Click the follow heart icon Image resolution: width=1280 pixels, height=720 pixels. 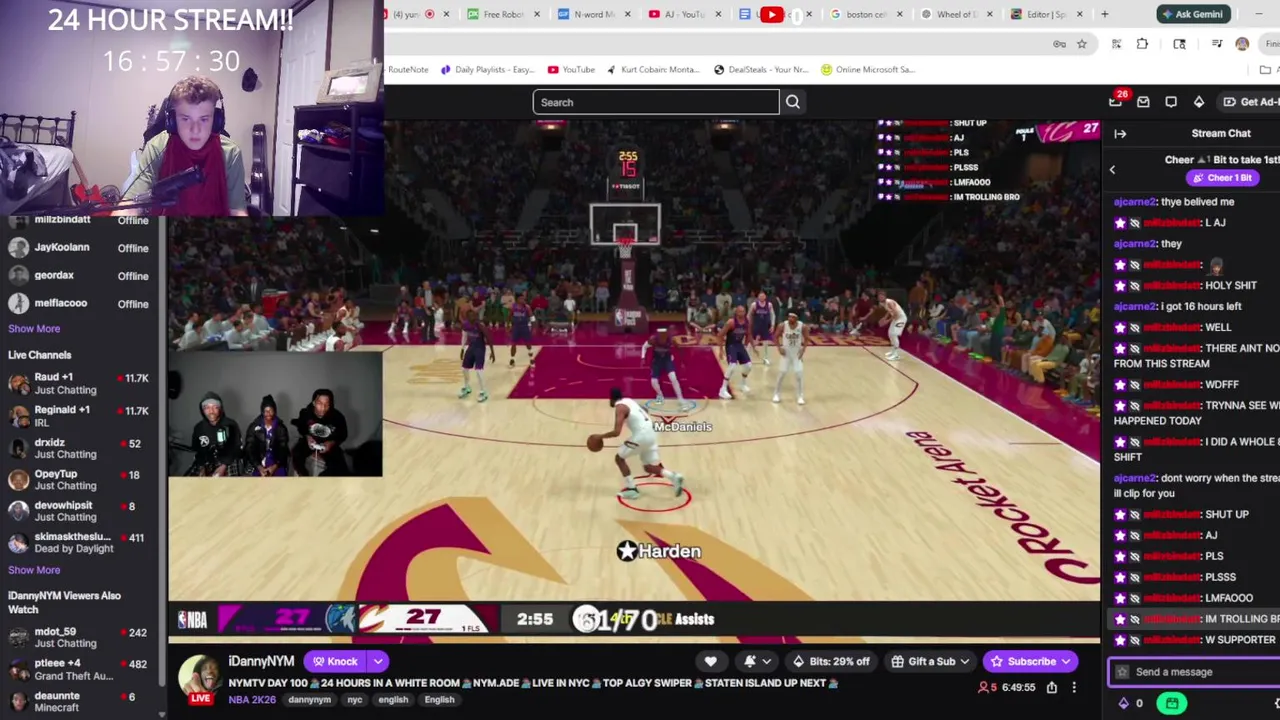(710, 661)
